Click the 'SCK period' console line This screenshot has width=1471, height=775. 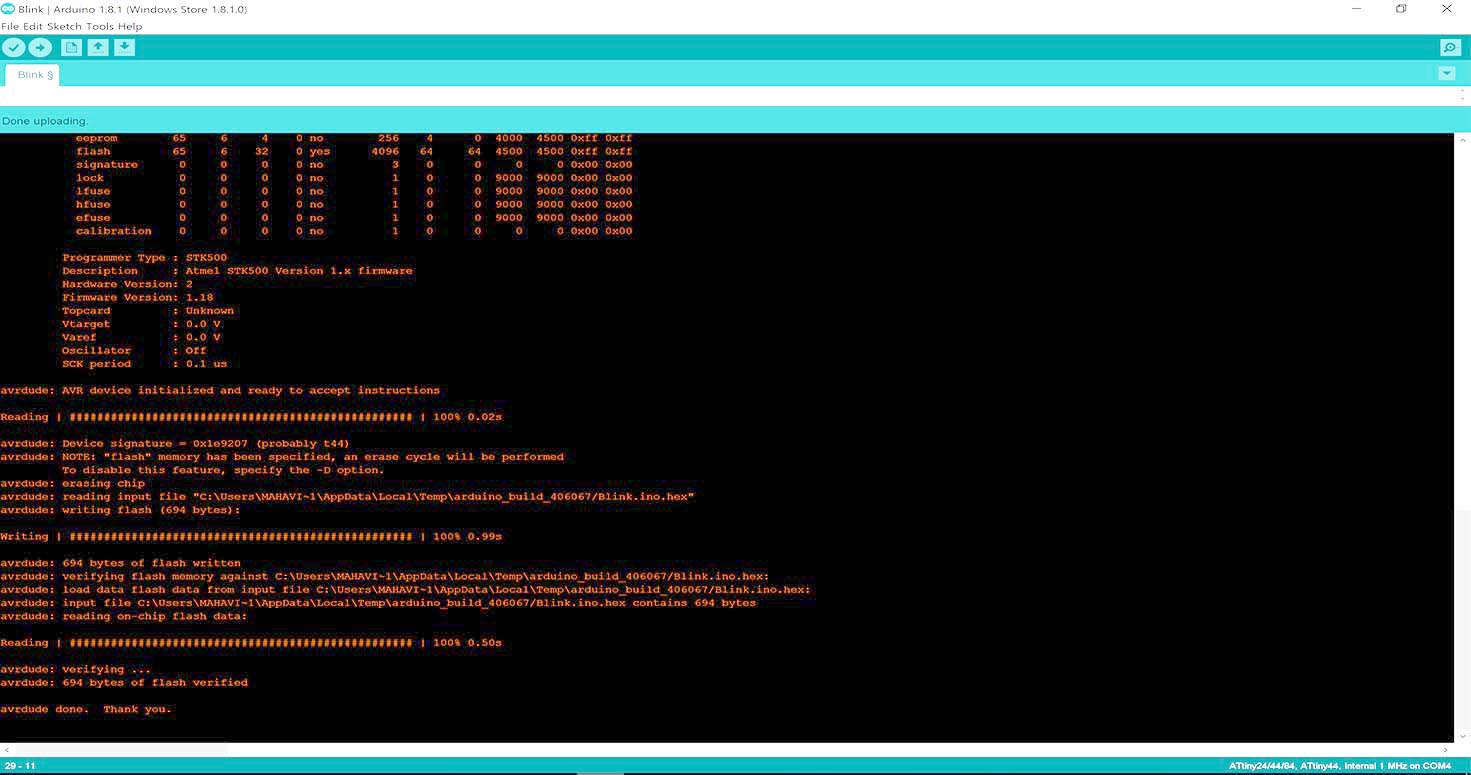pos(145,364)
